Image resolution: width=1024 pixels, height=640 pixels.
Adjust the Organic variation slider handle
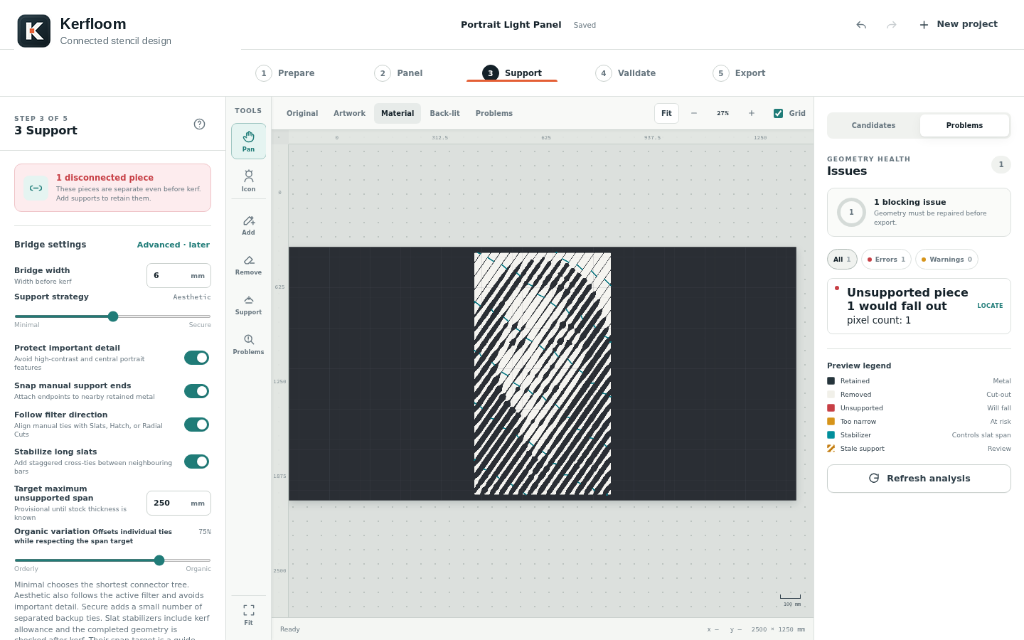click(x=159, y=560)
